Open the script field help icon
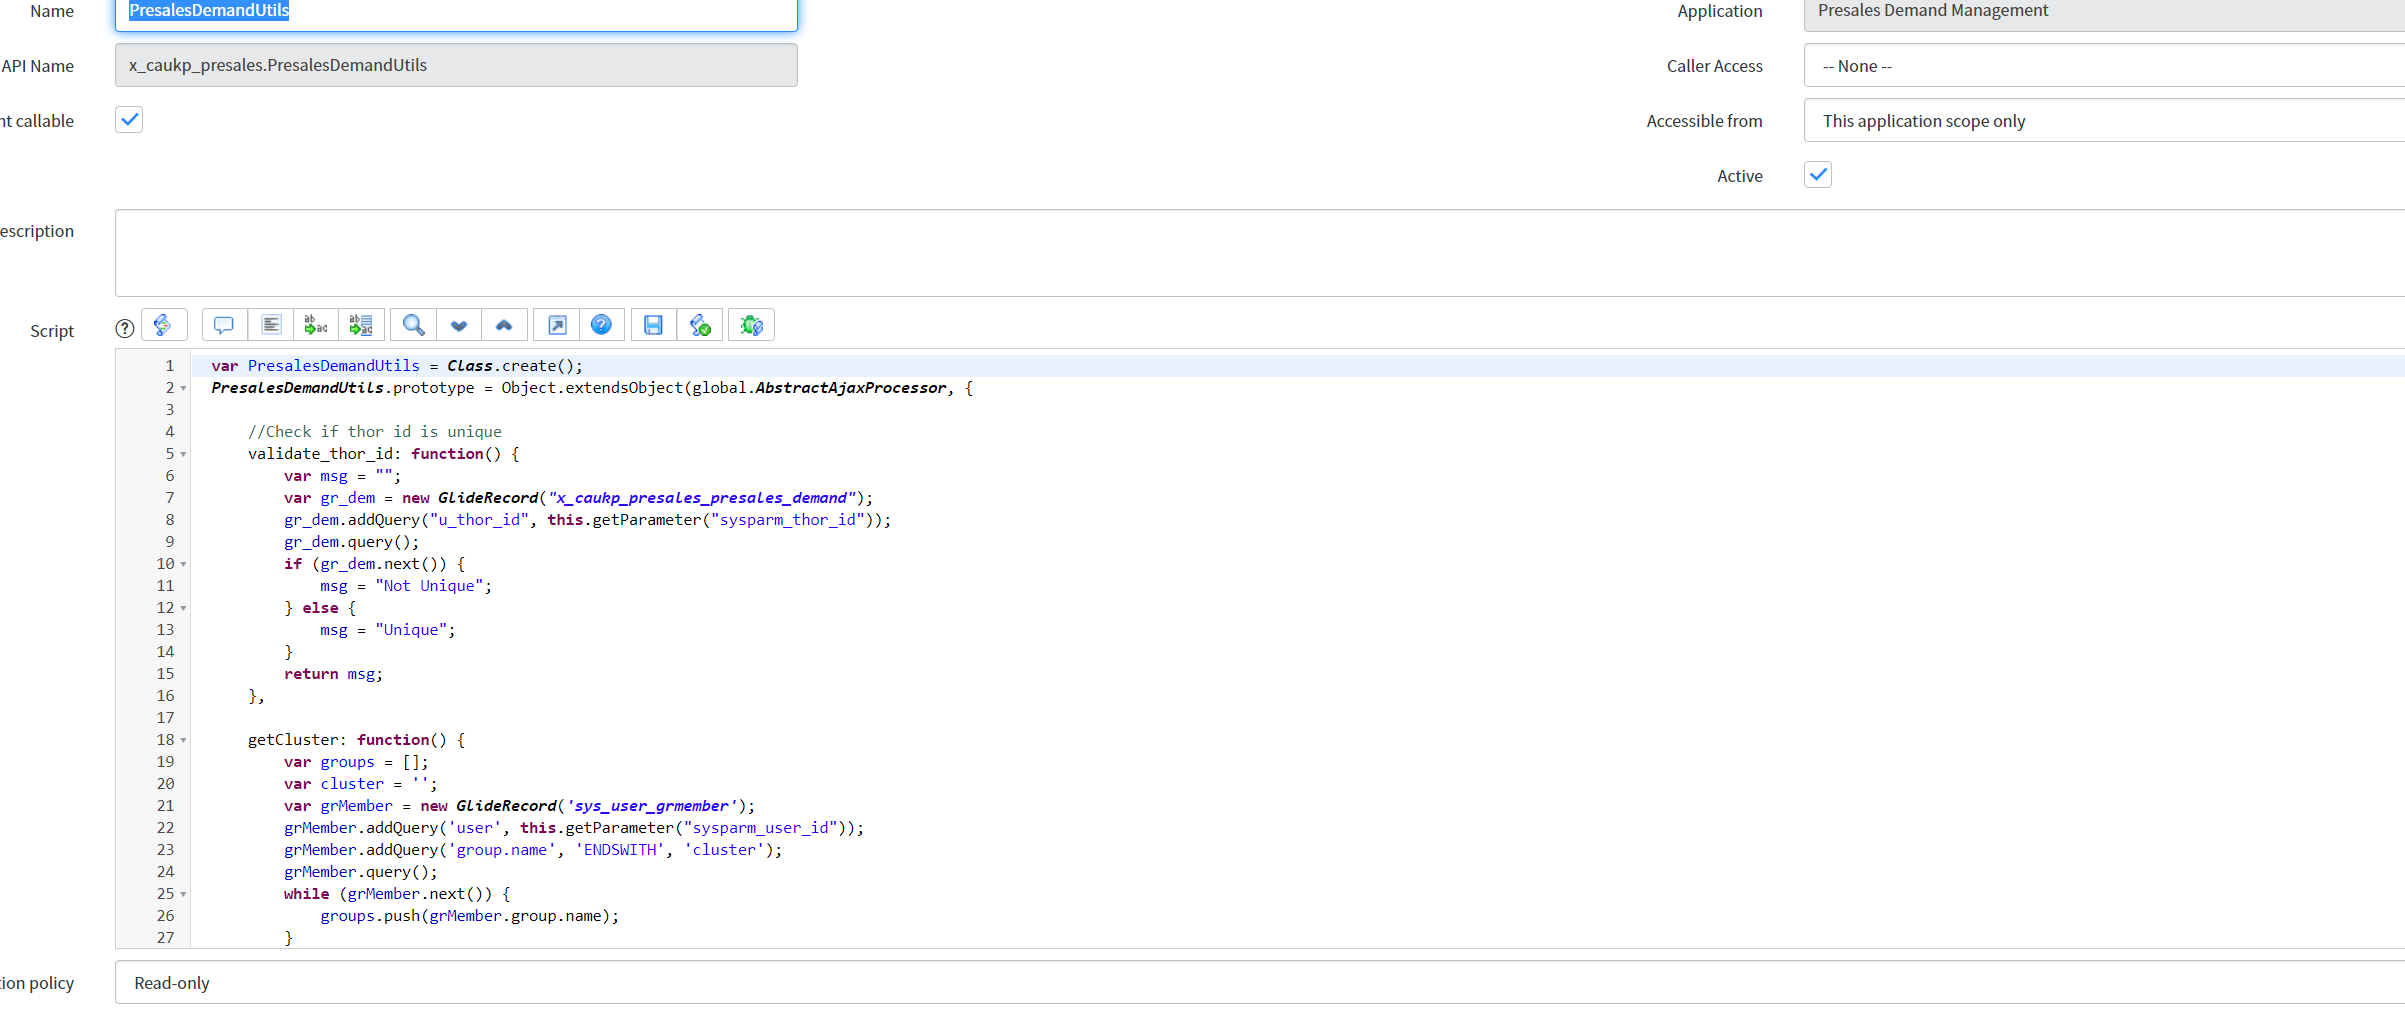 point(125,328)
